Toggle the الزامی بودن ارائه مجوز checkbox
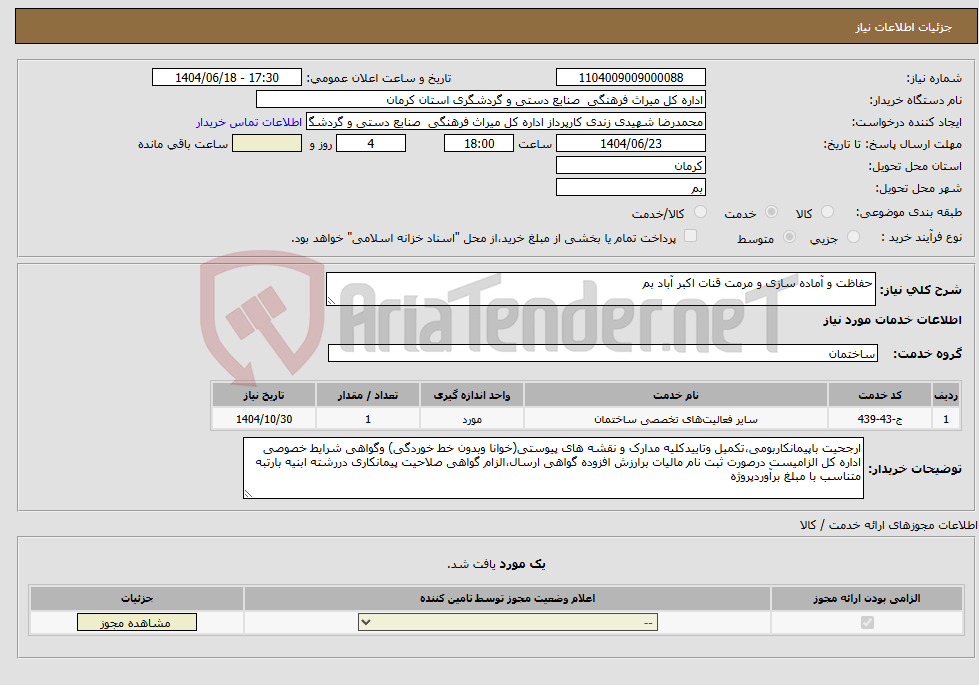The width and height of the screenshot is (979, 685). tap(868, 622)
